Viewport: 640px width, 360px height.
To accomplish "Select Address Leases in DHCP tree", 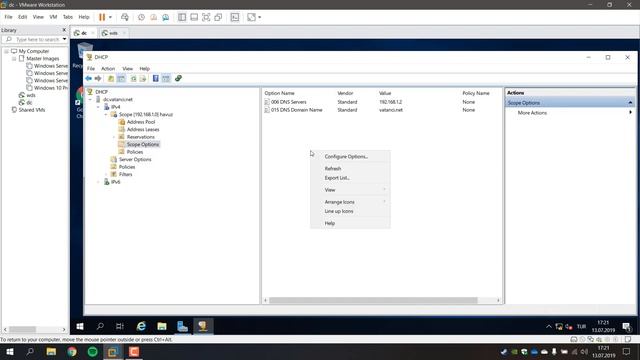I will pos(143,129).
